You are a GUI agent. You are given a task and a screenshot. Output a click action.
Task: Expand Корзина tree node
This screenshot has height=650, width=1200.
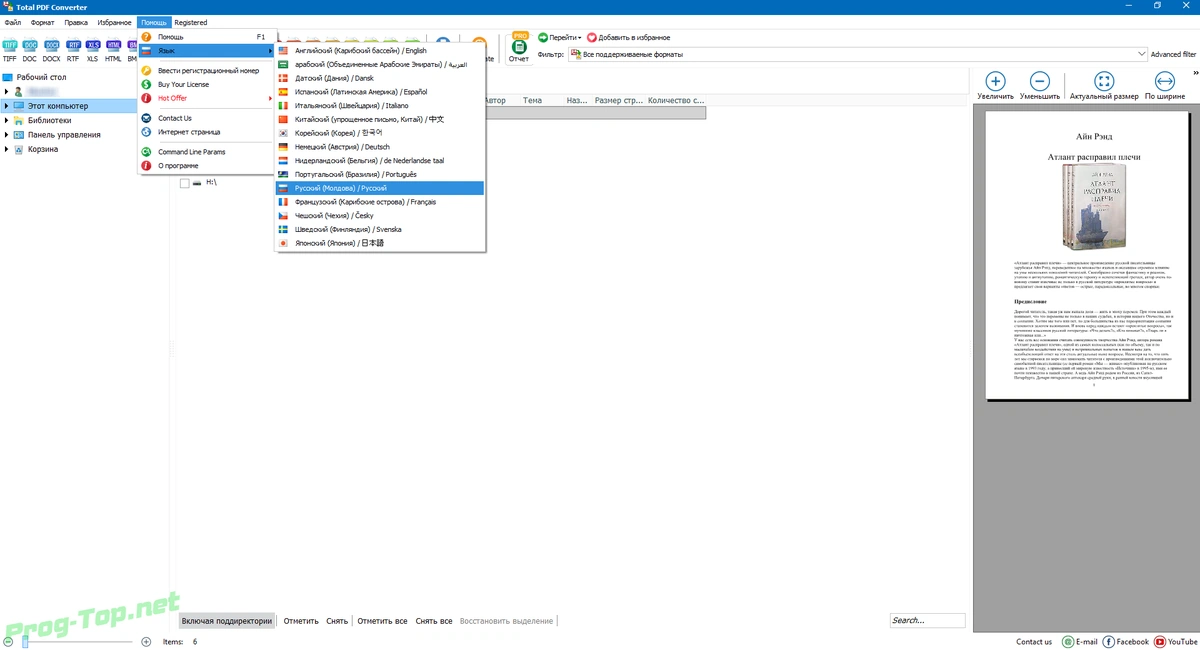[6, 149]
